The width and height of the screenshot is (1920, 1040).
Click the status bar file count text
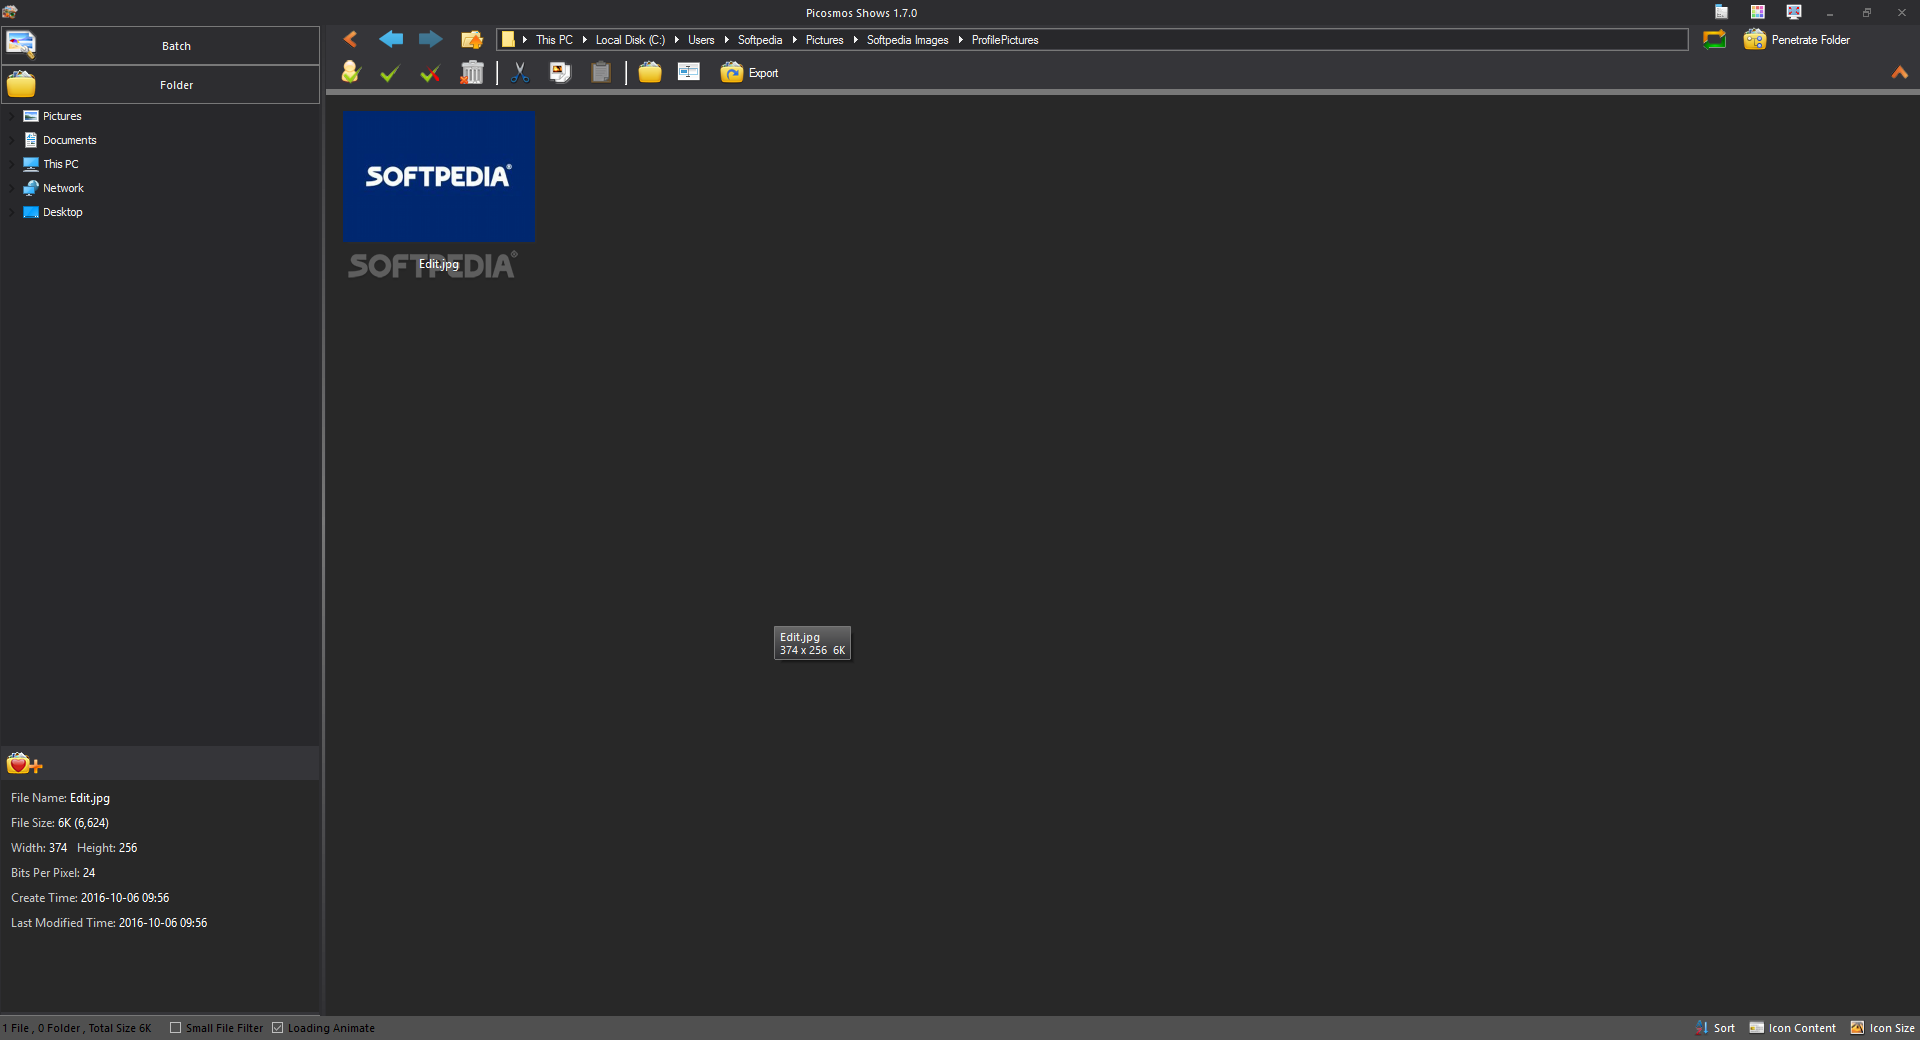tap(77, 1028)
